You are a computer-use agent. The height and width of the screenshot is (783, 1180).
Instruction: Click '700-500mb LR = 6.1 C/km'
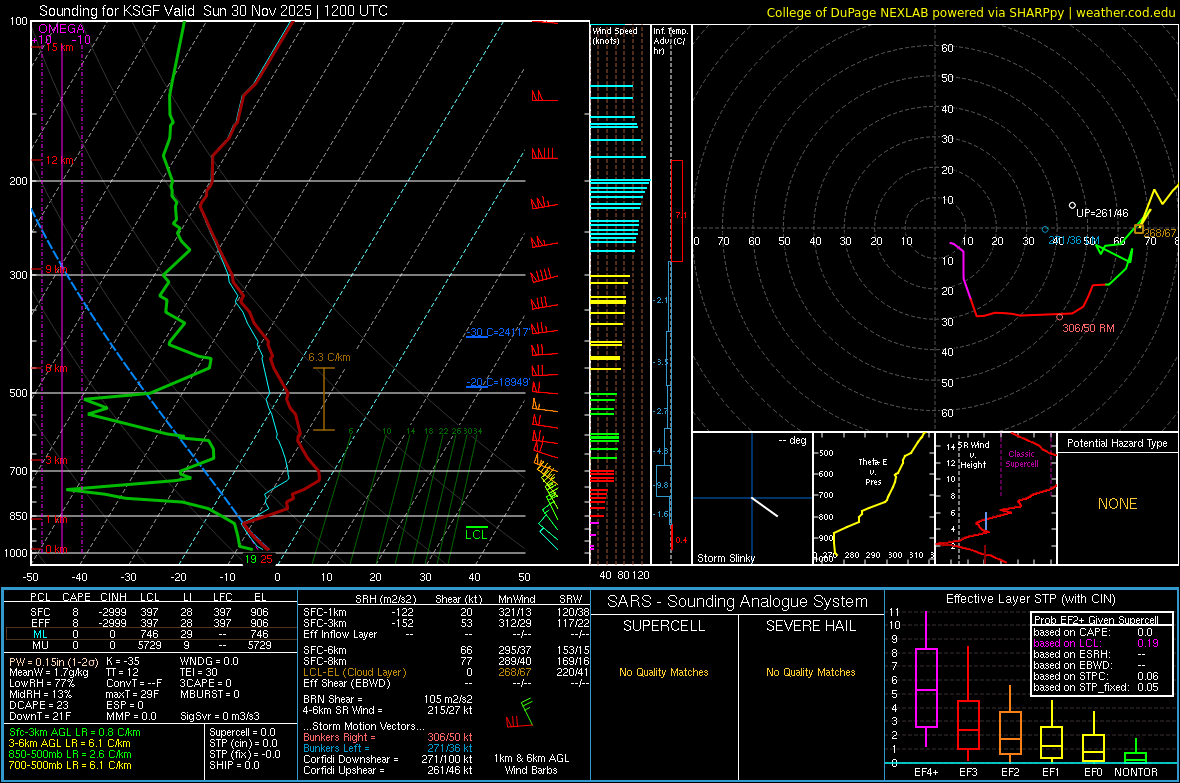point(70,765)
